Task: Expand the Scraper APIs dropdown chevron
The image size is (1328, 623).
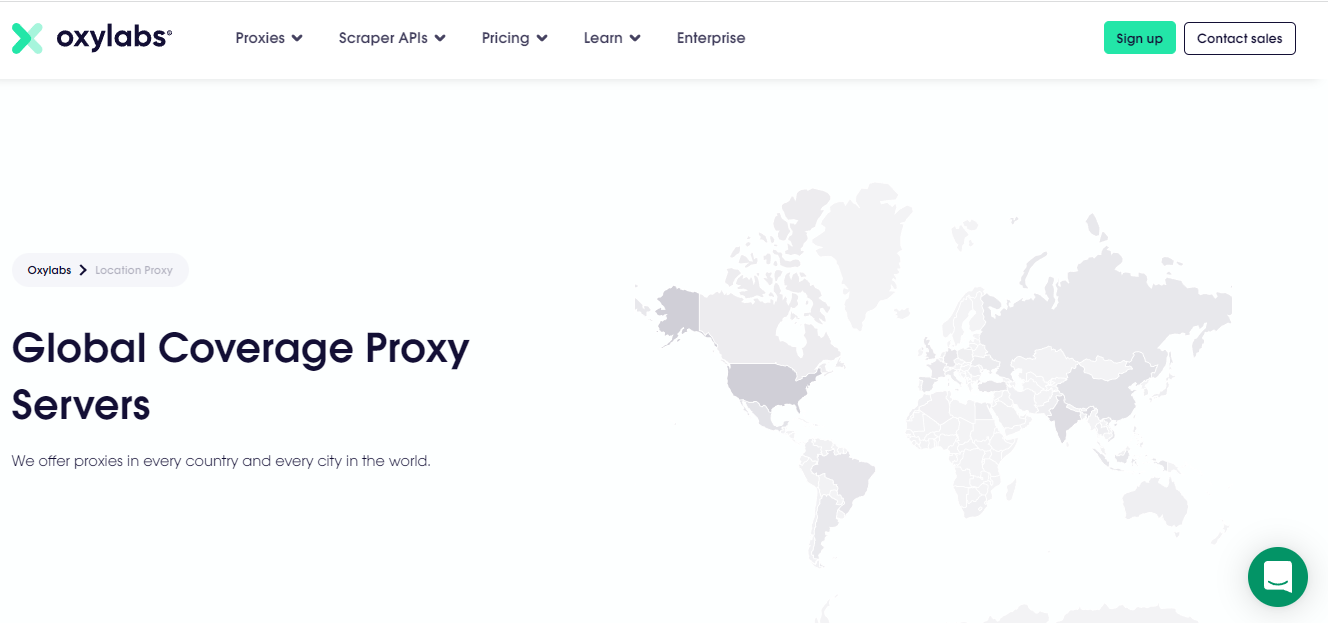Action: (440, 38)
